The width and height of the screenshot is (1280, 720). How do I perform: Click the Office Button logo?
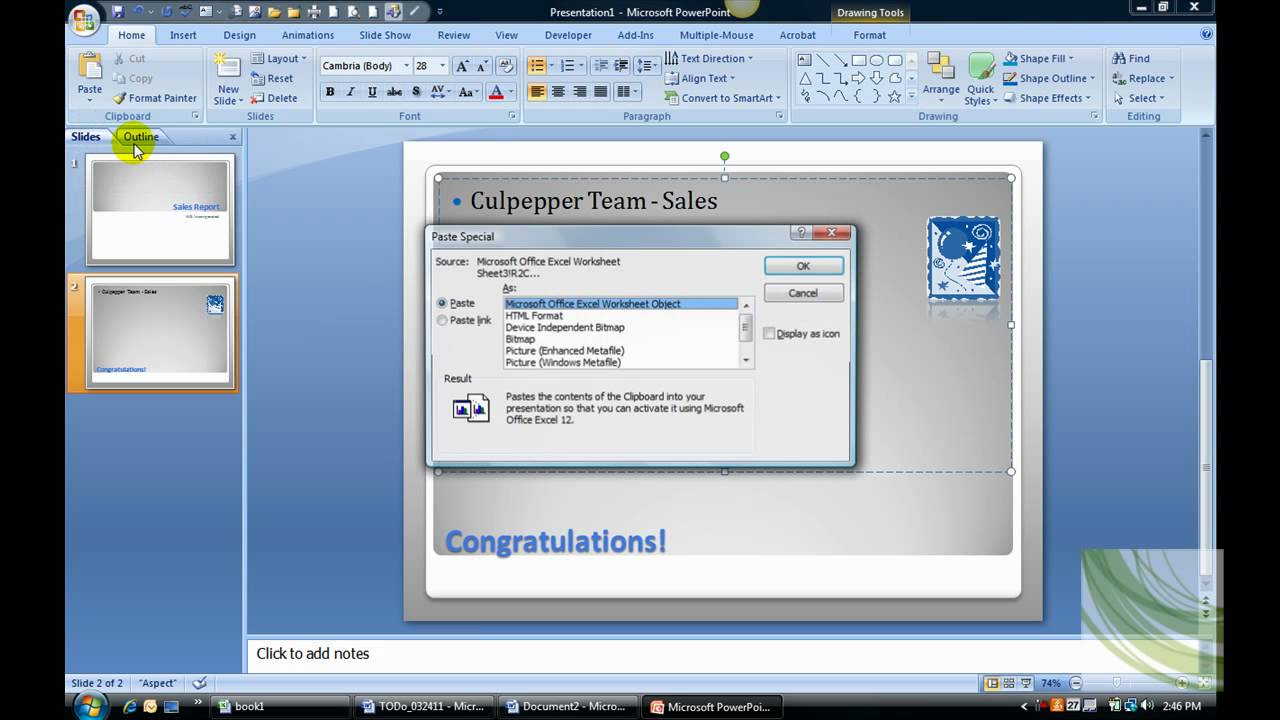pos(85,18)
